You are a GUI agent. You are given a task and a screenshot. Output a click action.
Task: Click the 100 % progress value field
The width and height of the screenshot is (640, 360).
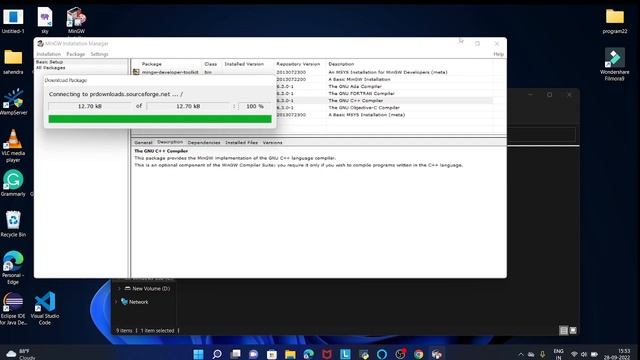[x=255, y=106]
